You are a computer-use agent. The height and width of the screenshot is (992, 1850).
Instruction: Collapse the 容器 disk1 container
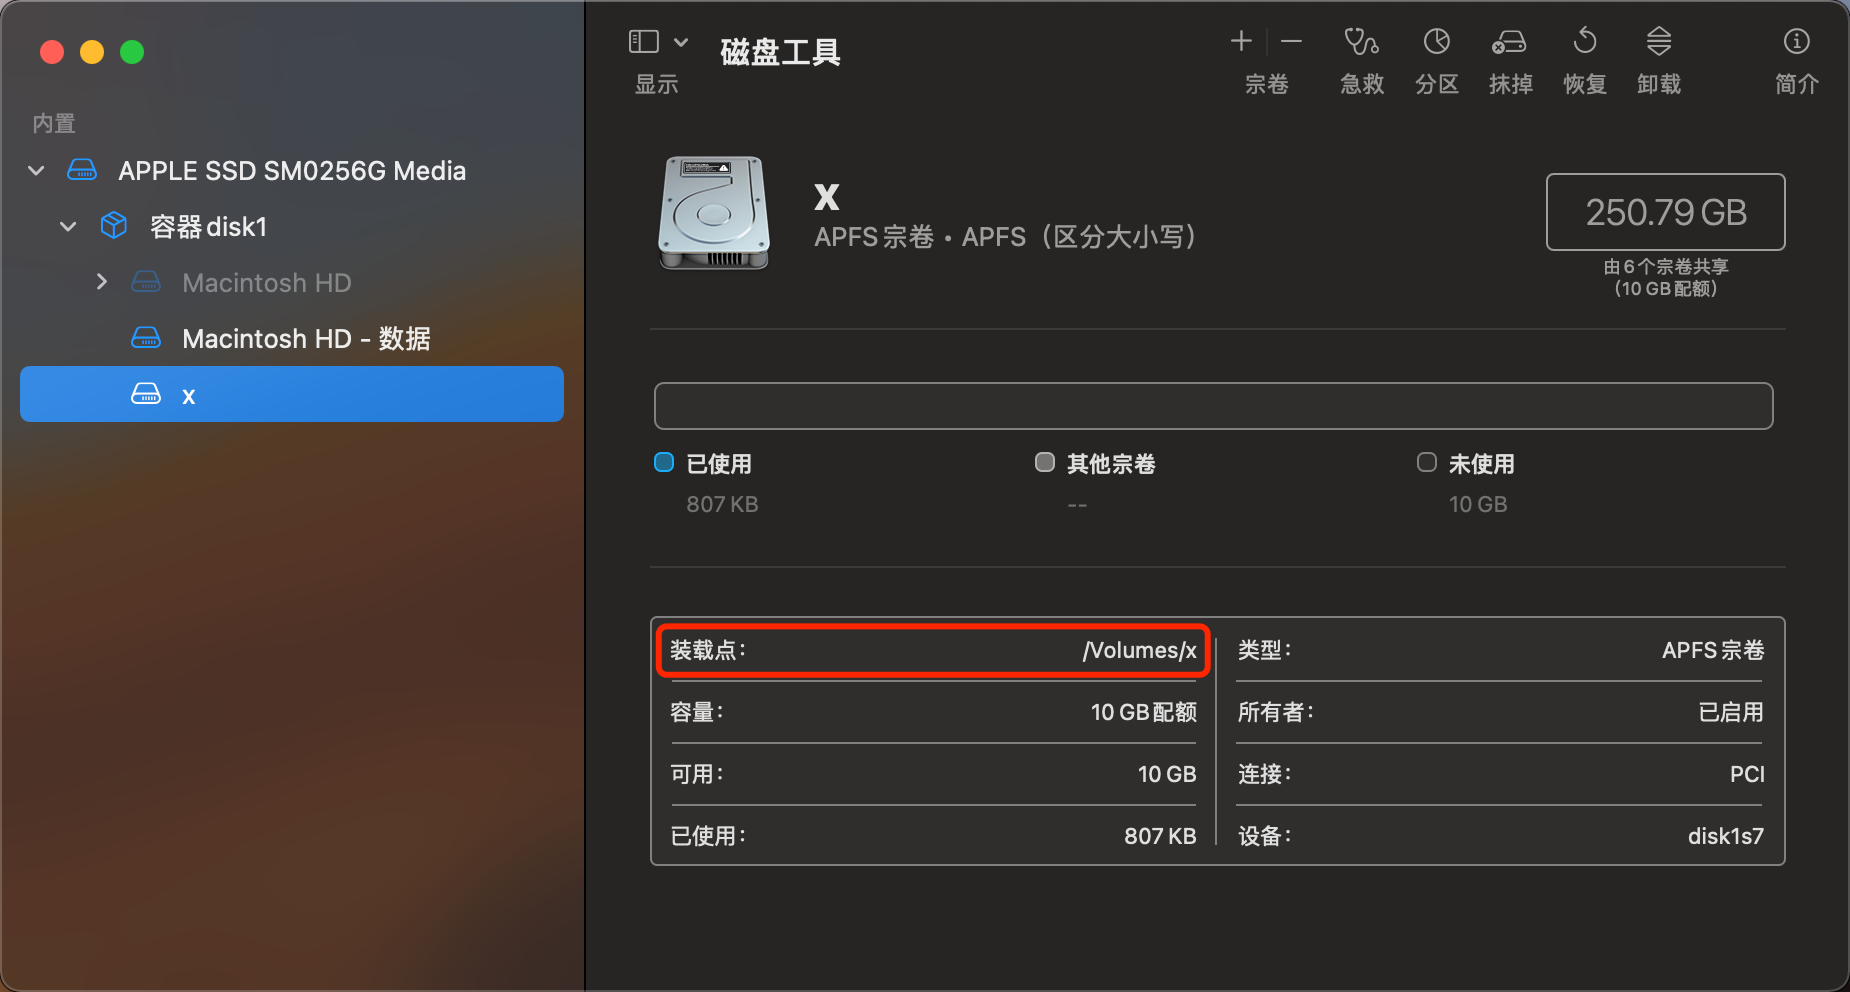coord(68,227)
